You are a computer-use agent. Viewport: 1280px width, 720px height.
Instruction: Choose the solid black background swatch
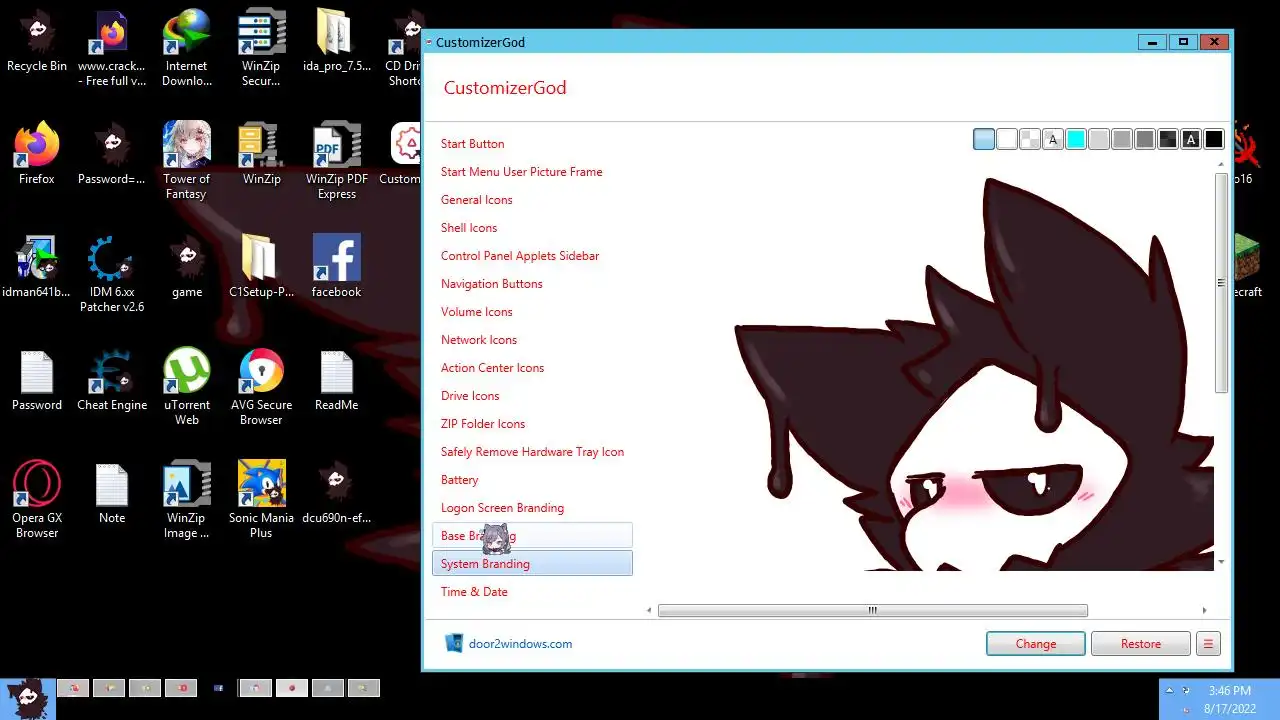click(1214, 140)
